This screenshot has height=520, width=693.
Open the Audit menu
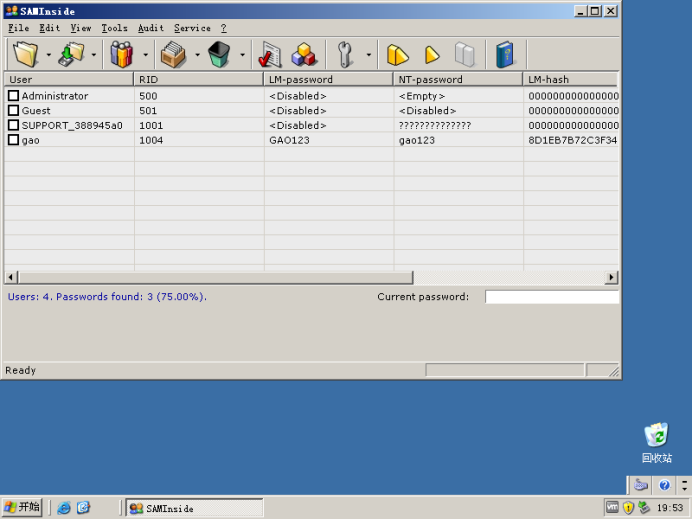[x=150, y=28]
